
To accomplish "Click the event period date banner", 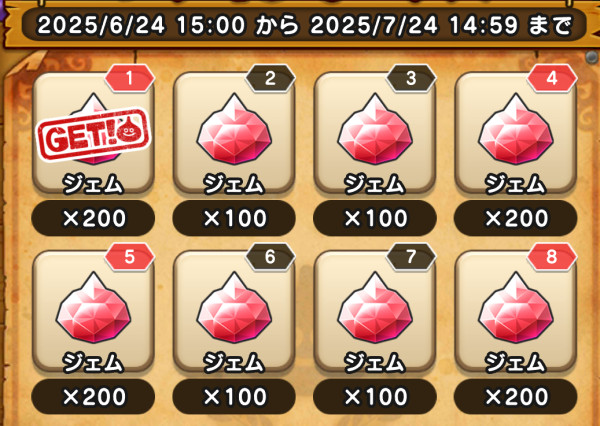I will pyautogui.click(x=304, y=25).
